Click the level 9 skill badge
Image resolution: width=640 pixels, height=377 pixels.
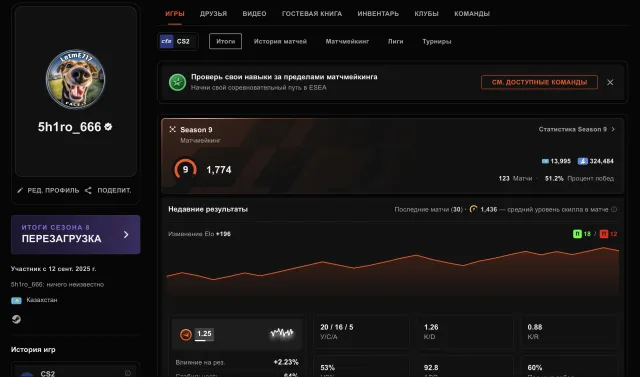[x=185, y=169]
